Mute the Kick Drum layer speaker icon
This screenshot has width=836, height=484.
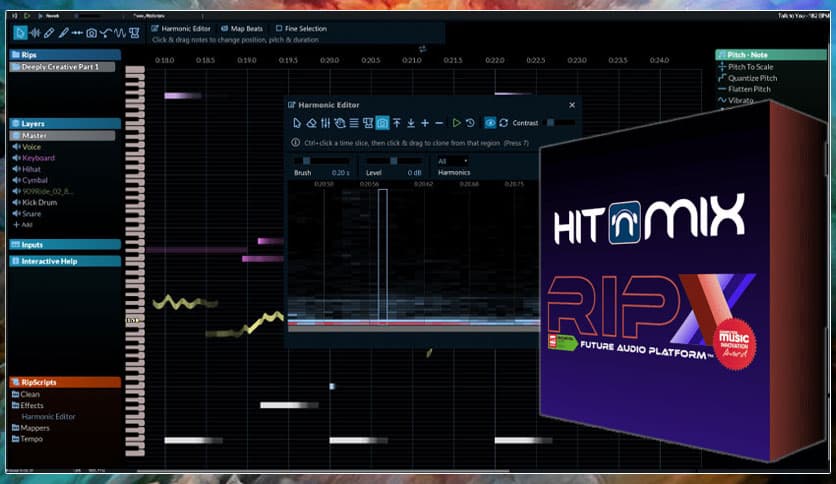coord(16,203)
